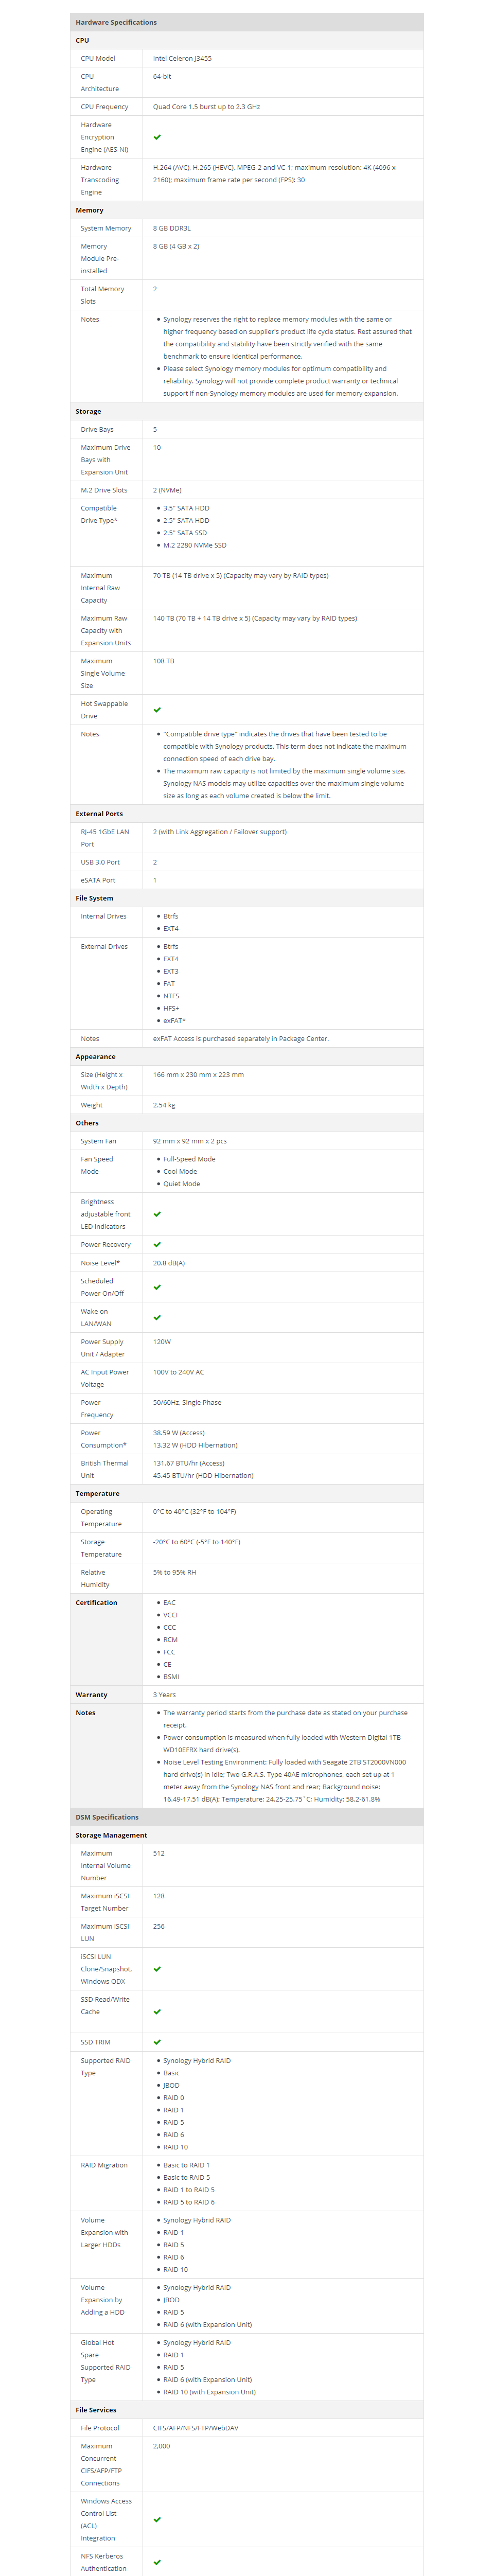Click the Intel Celeron J3455 CPU model text

pos(182,58)
